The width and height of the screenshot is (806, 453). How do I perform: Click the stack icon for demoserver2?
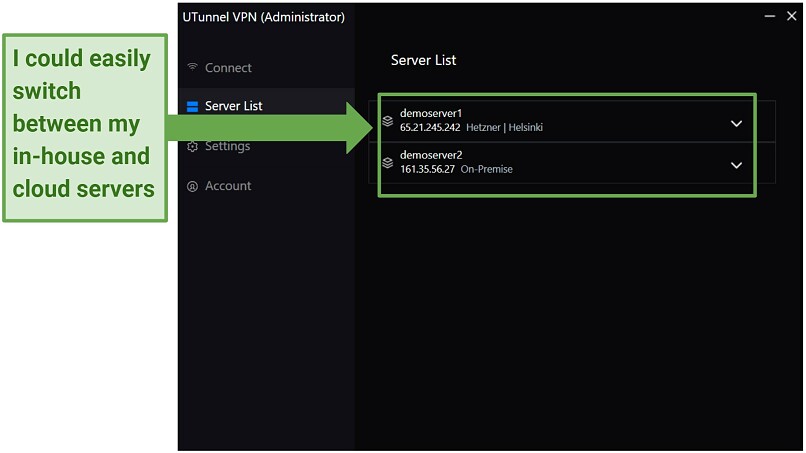pos(388,163)
